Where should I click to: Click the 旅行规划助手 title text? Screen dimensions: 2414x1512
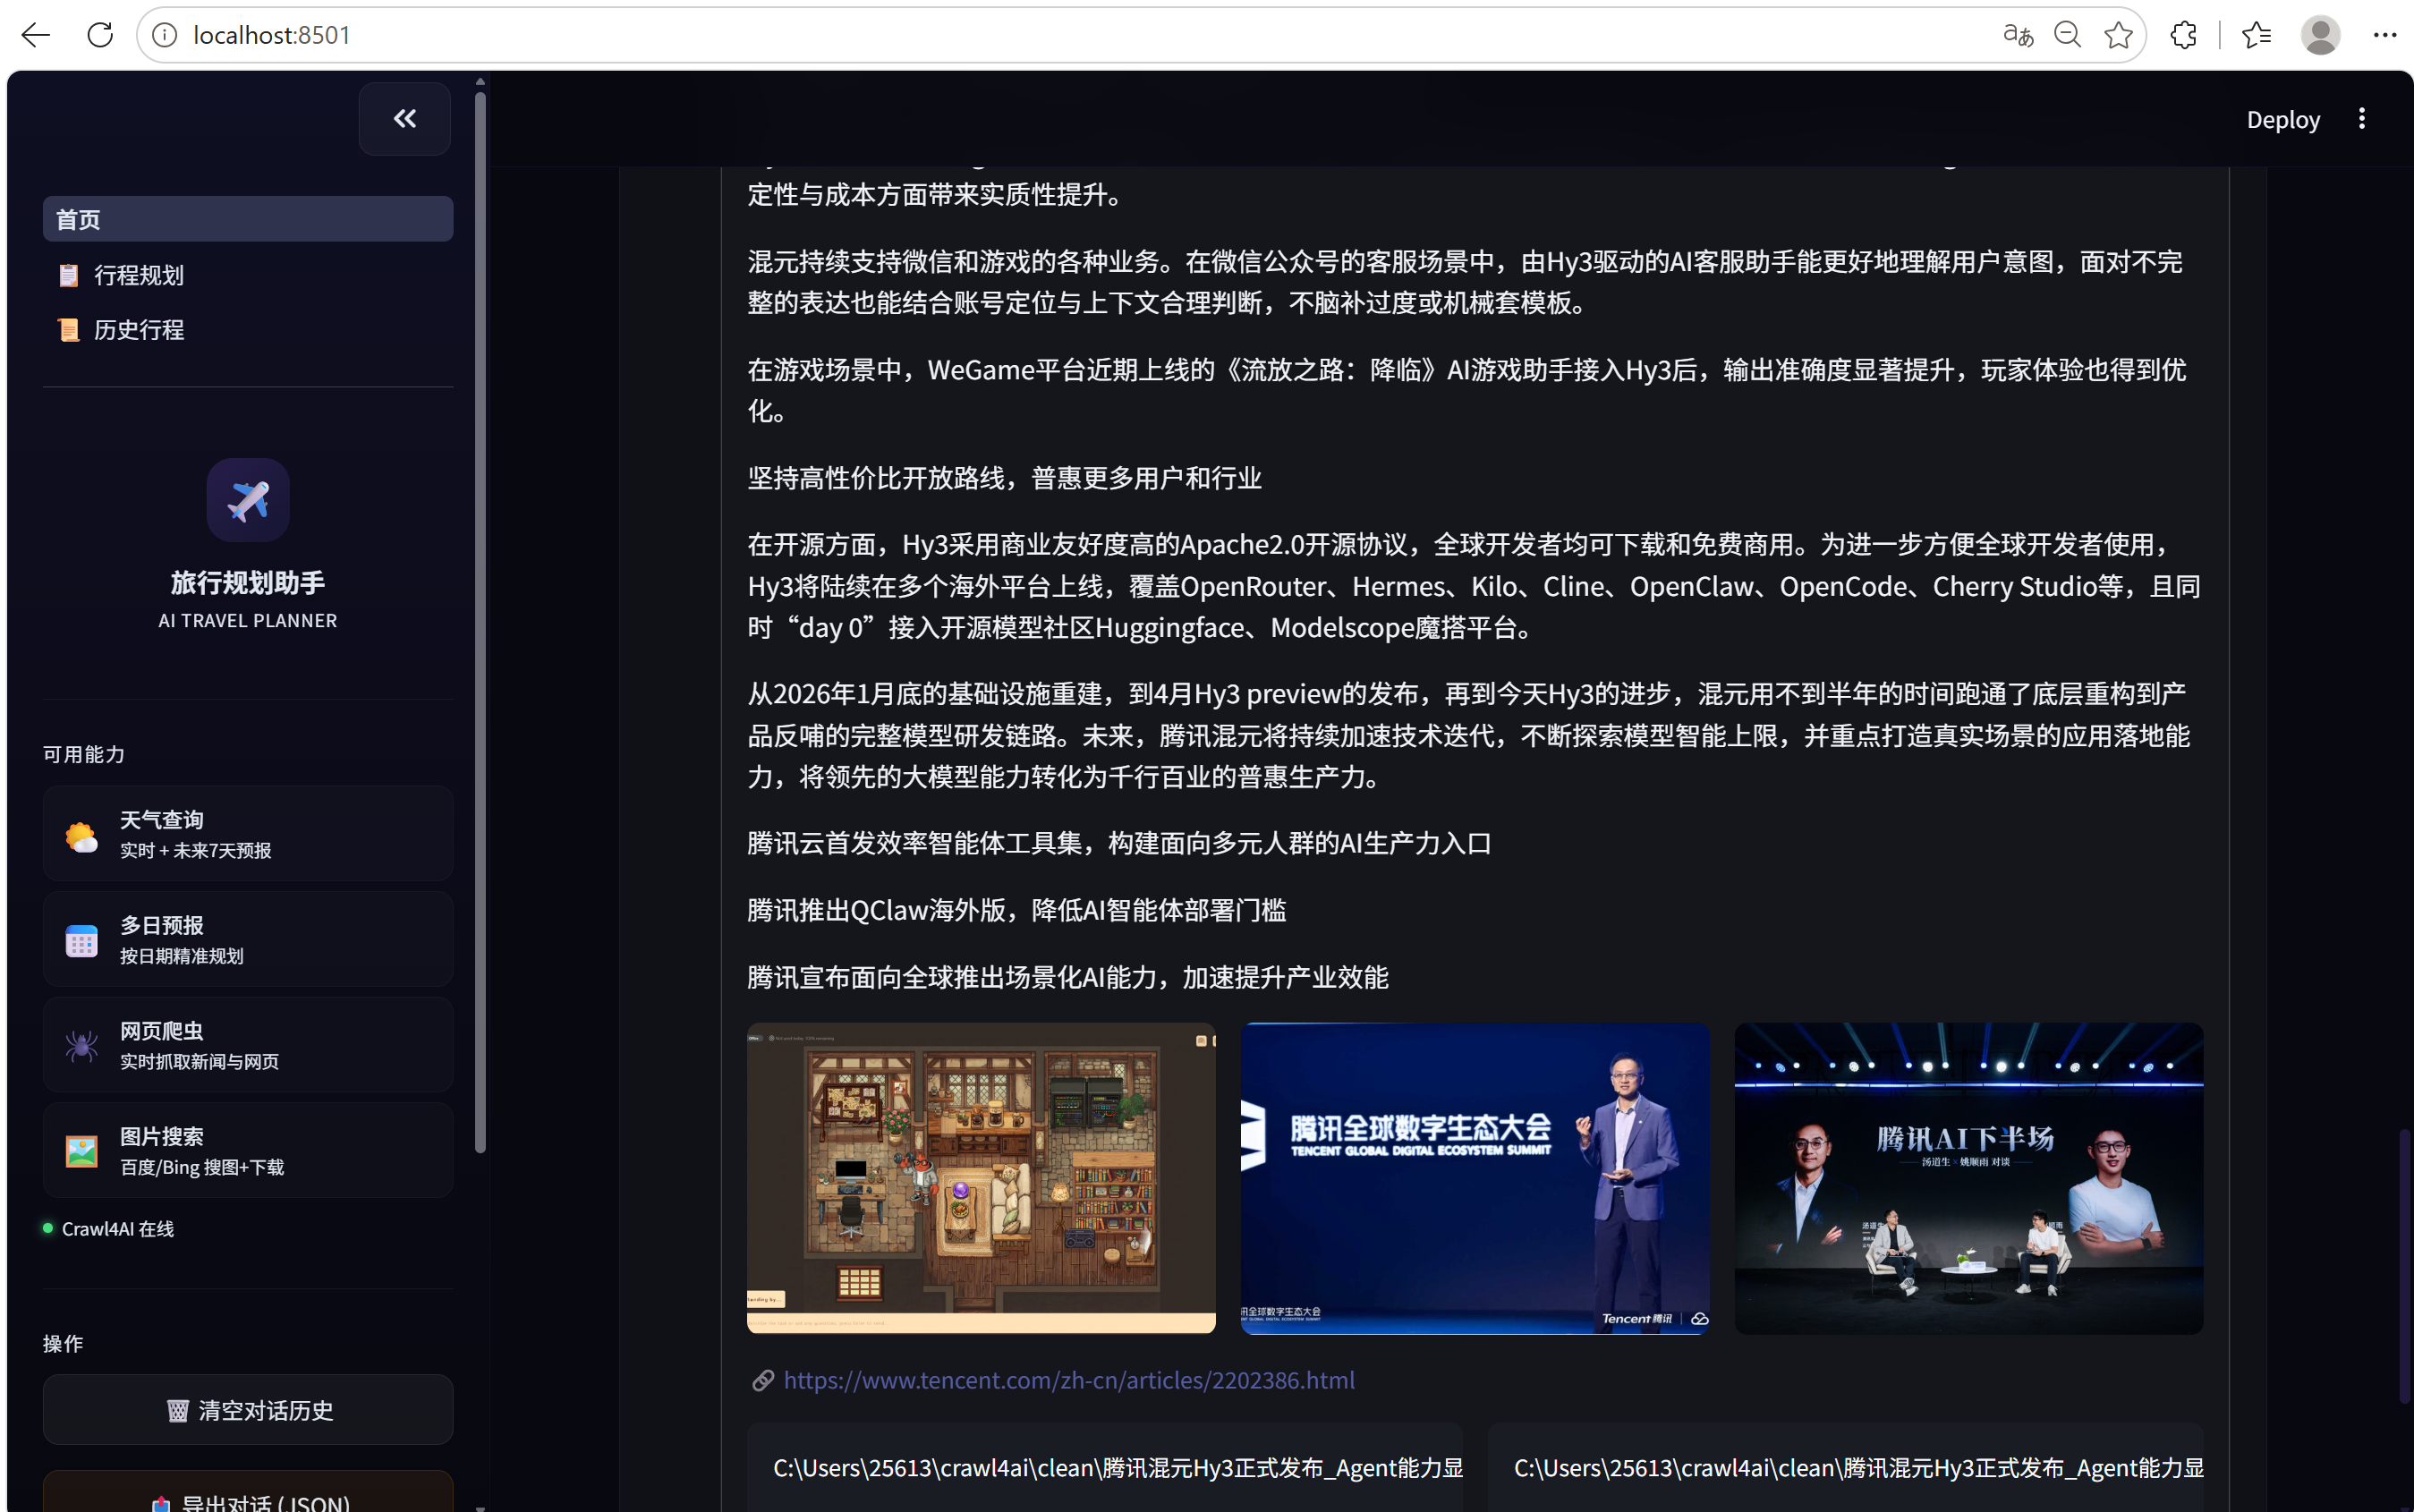[248, 583]
